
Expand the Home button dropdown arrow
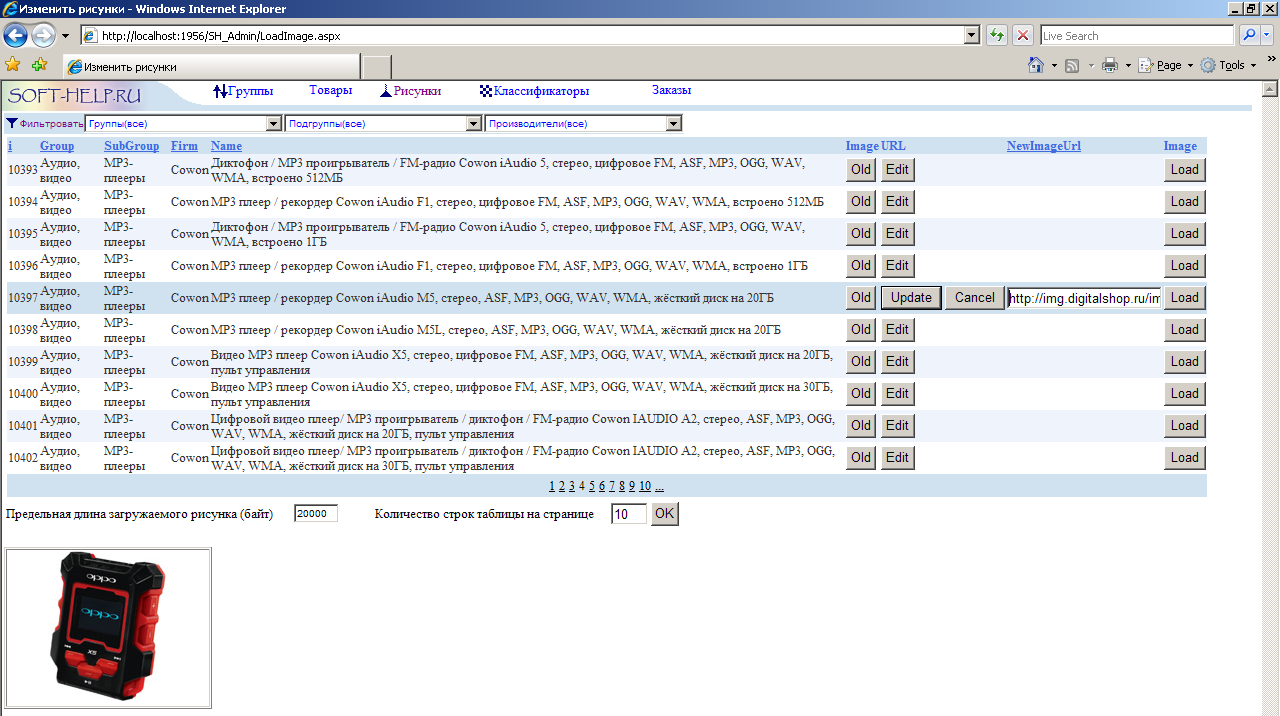1054,65
